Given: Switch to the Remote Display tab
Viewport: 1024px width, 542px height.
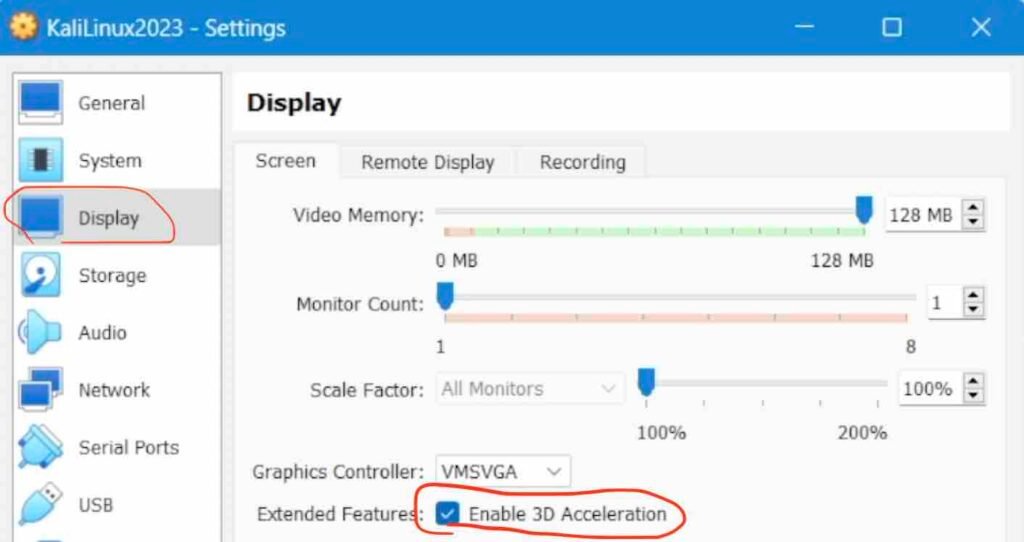Looking at the screenshot, I should coord(427,162).
